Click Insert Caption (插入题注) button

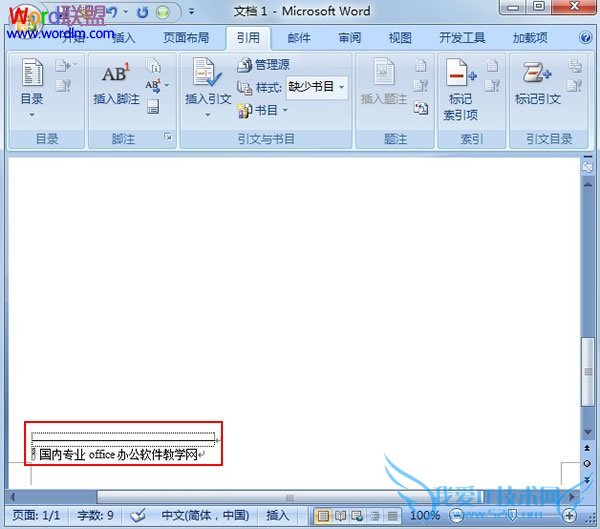(x=384, y=82)
